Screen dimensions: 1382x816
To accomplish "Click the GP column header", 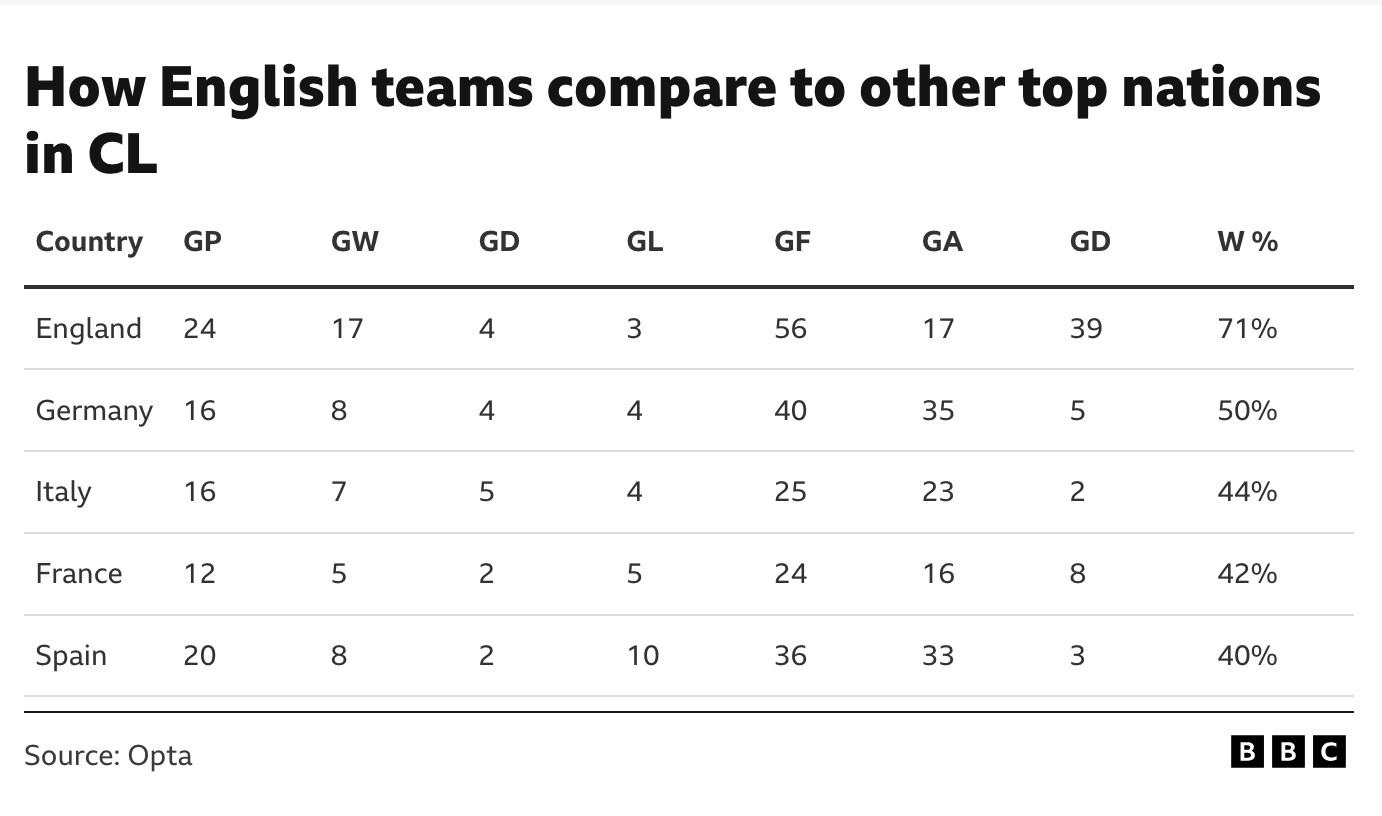I will pos(202,242).
